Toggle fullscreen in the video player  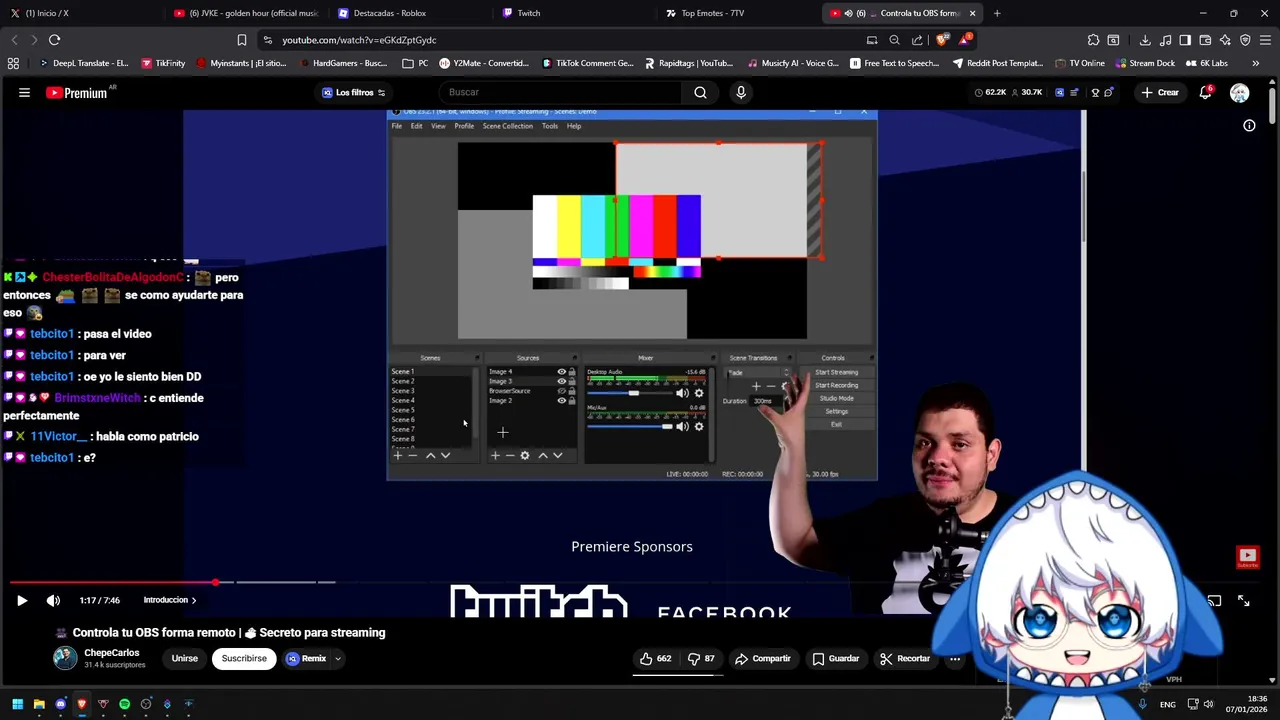(x=1244, y=600)
